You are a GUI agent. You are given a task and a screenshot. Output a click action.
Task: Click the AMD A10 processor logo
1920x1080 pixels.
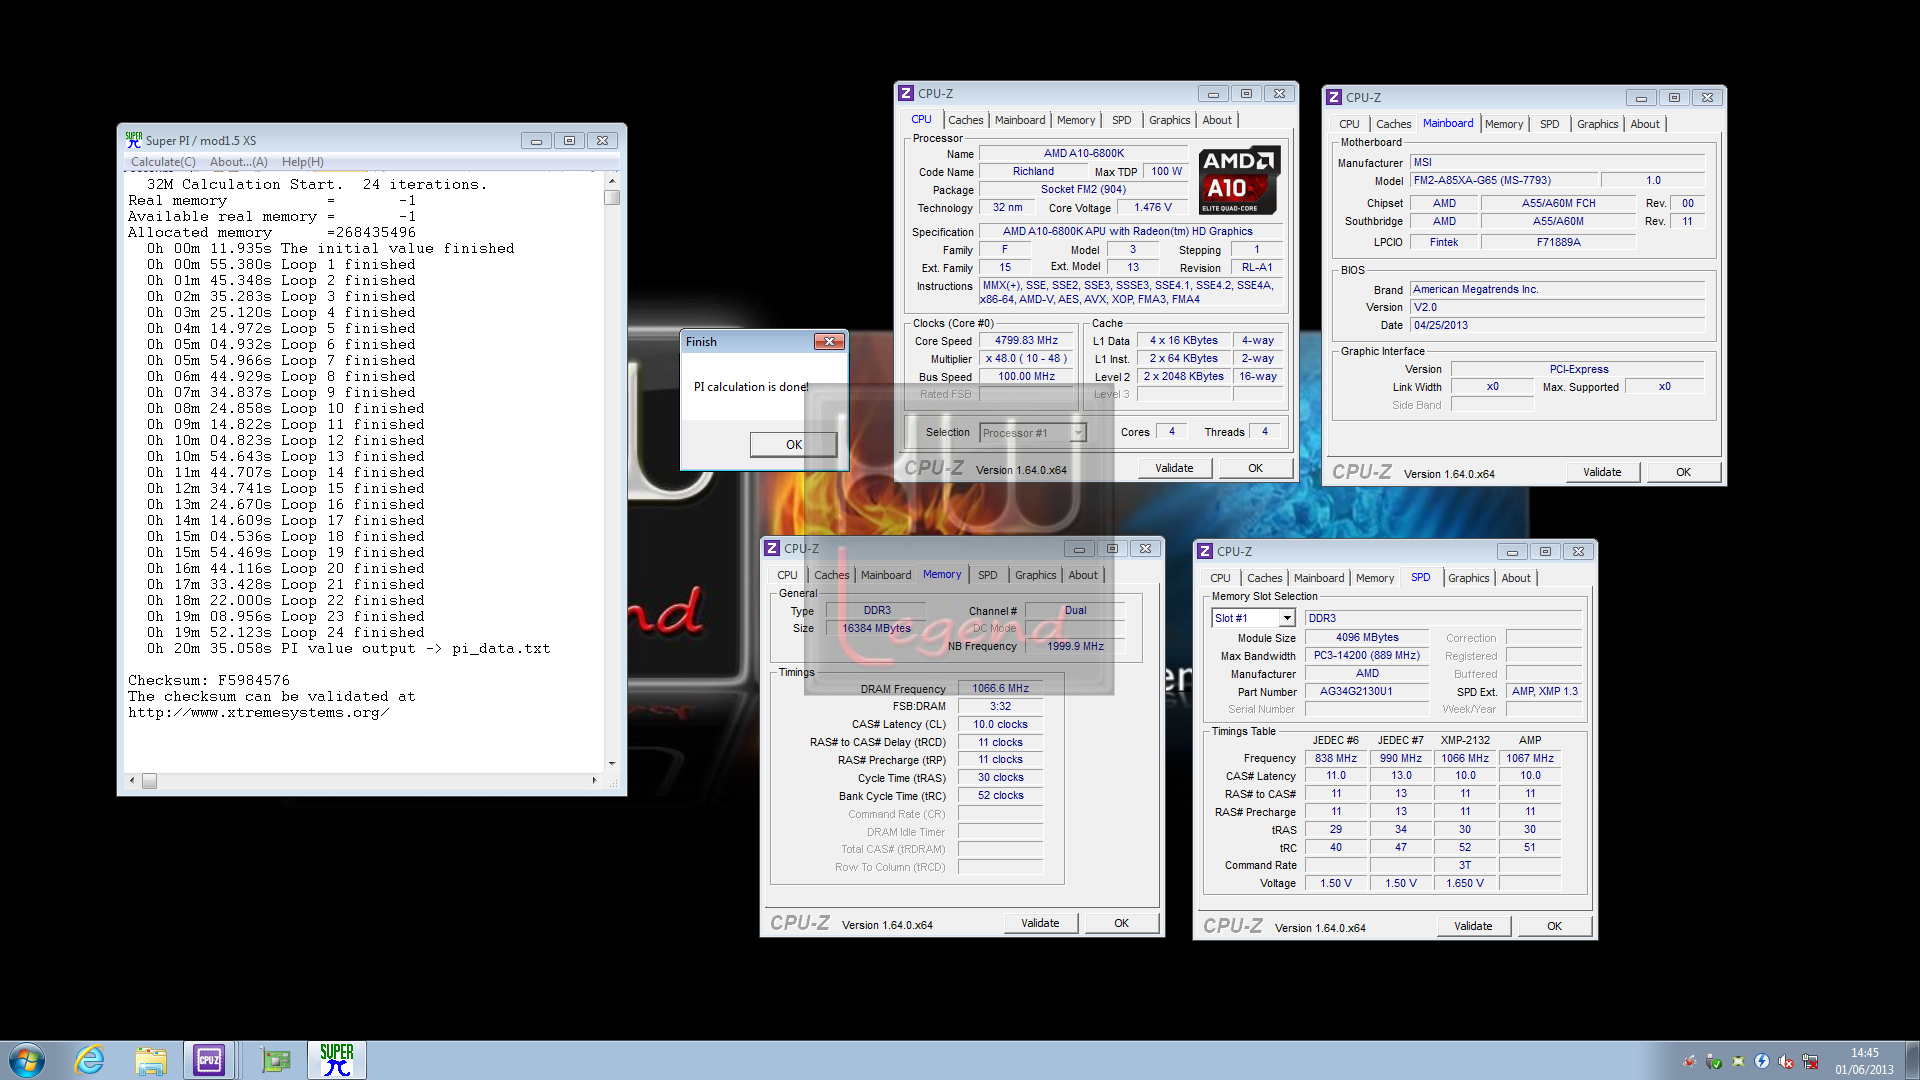click(1239, 180)
